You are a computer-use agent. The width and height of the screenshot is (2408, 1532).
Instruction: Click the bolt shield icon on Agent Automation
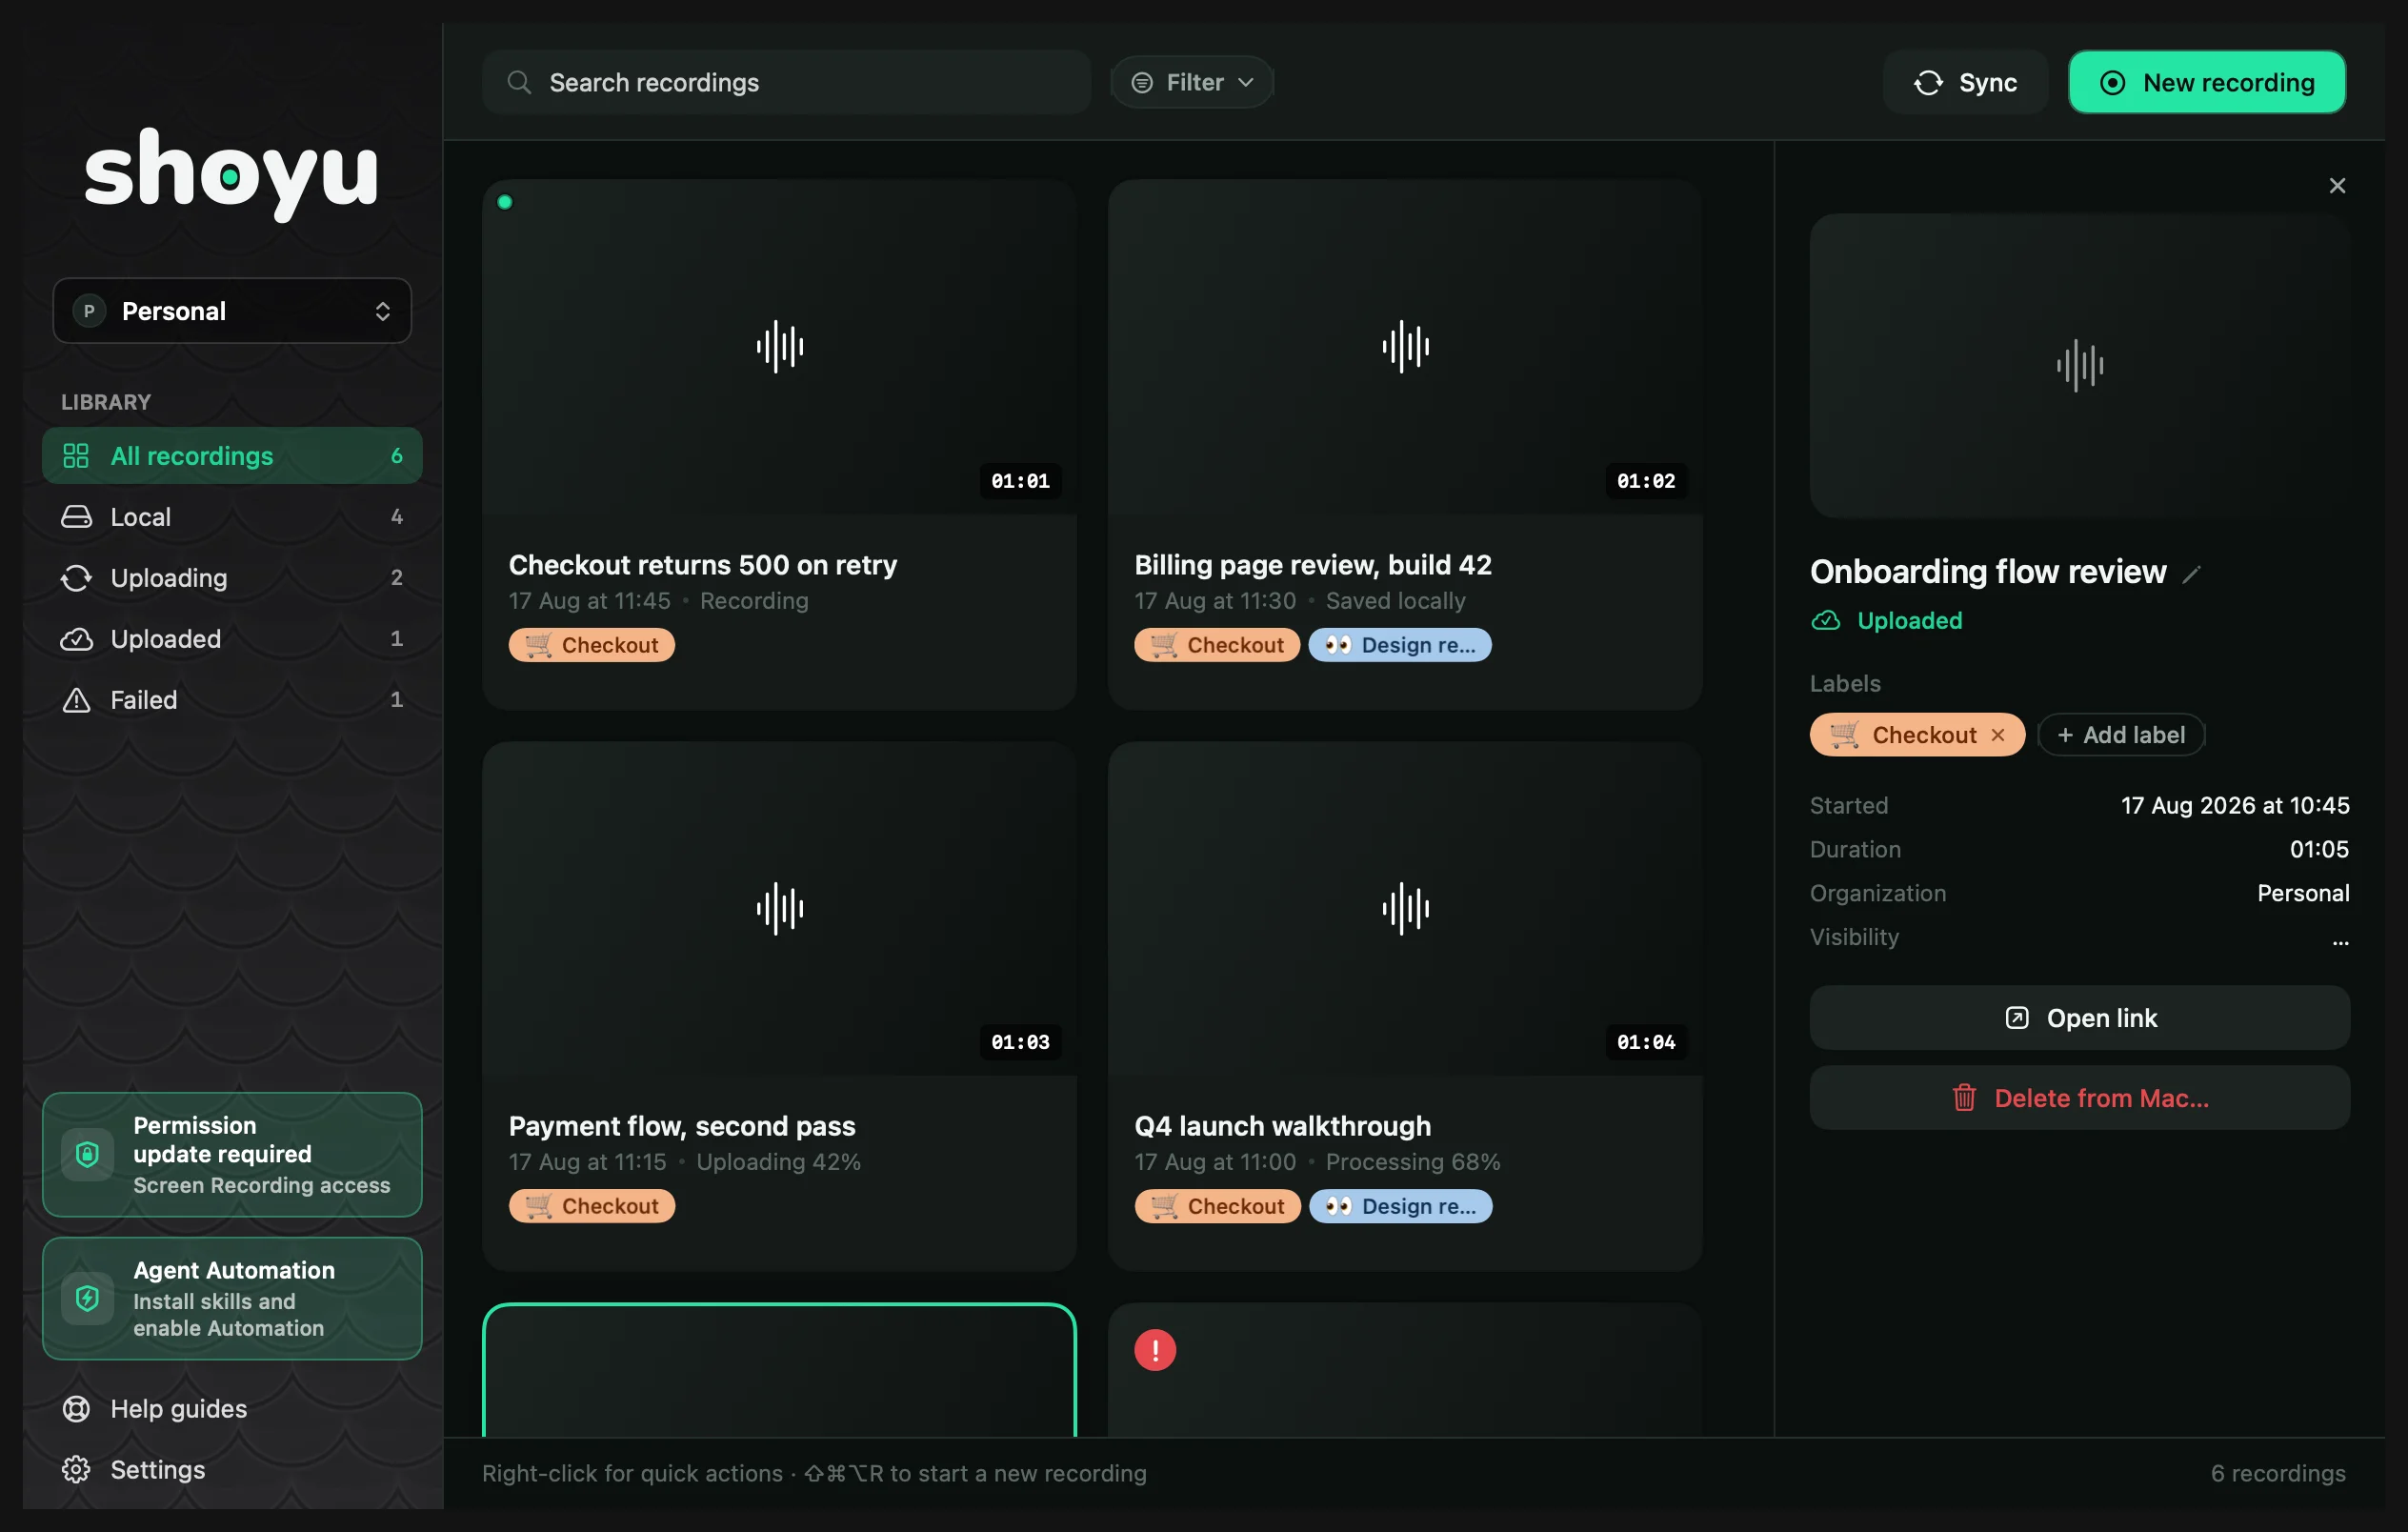[87, 1298]
